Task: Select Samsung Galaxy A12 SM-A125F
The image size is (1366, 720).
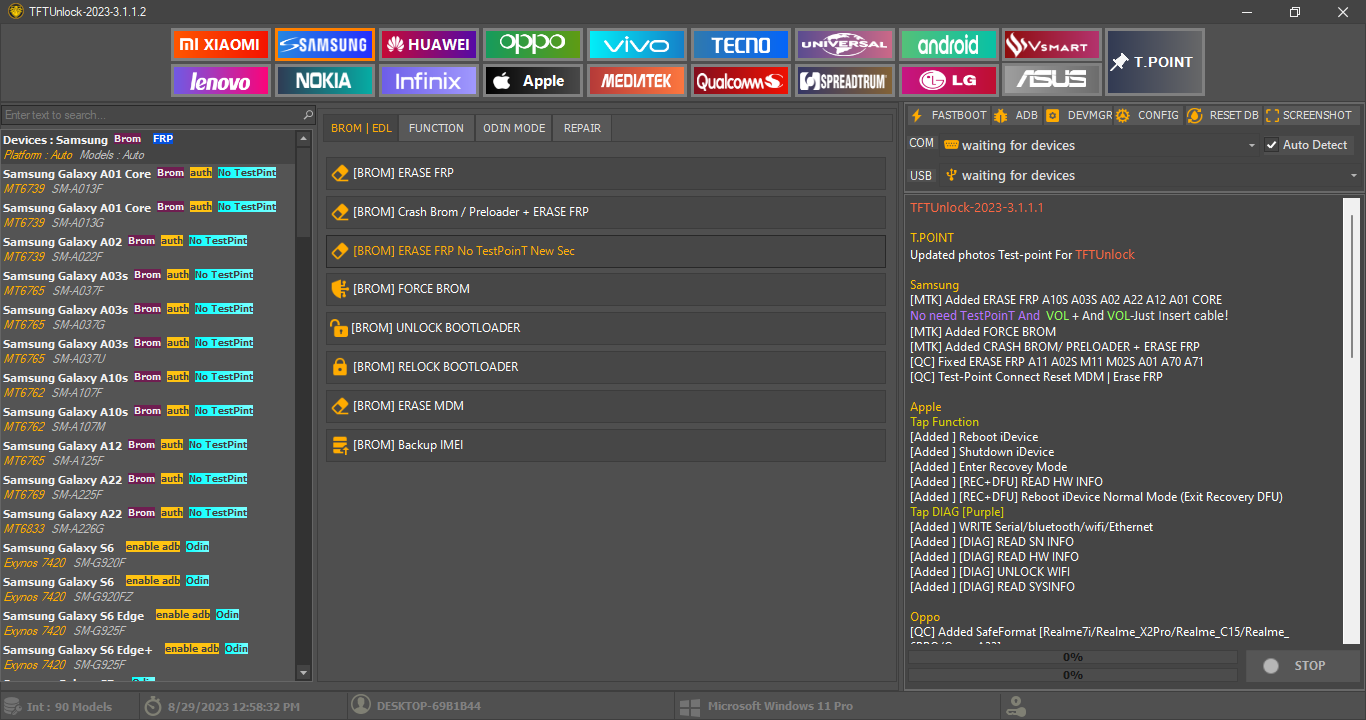Action: click(149, 453)
